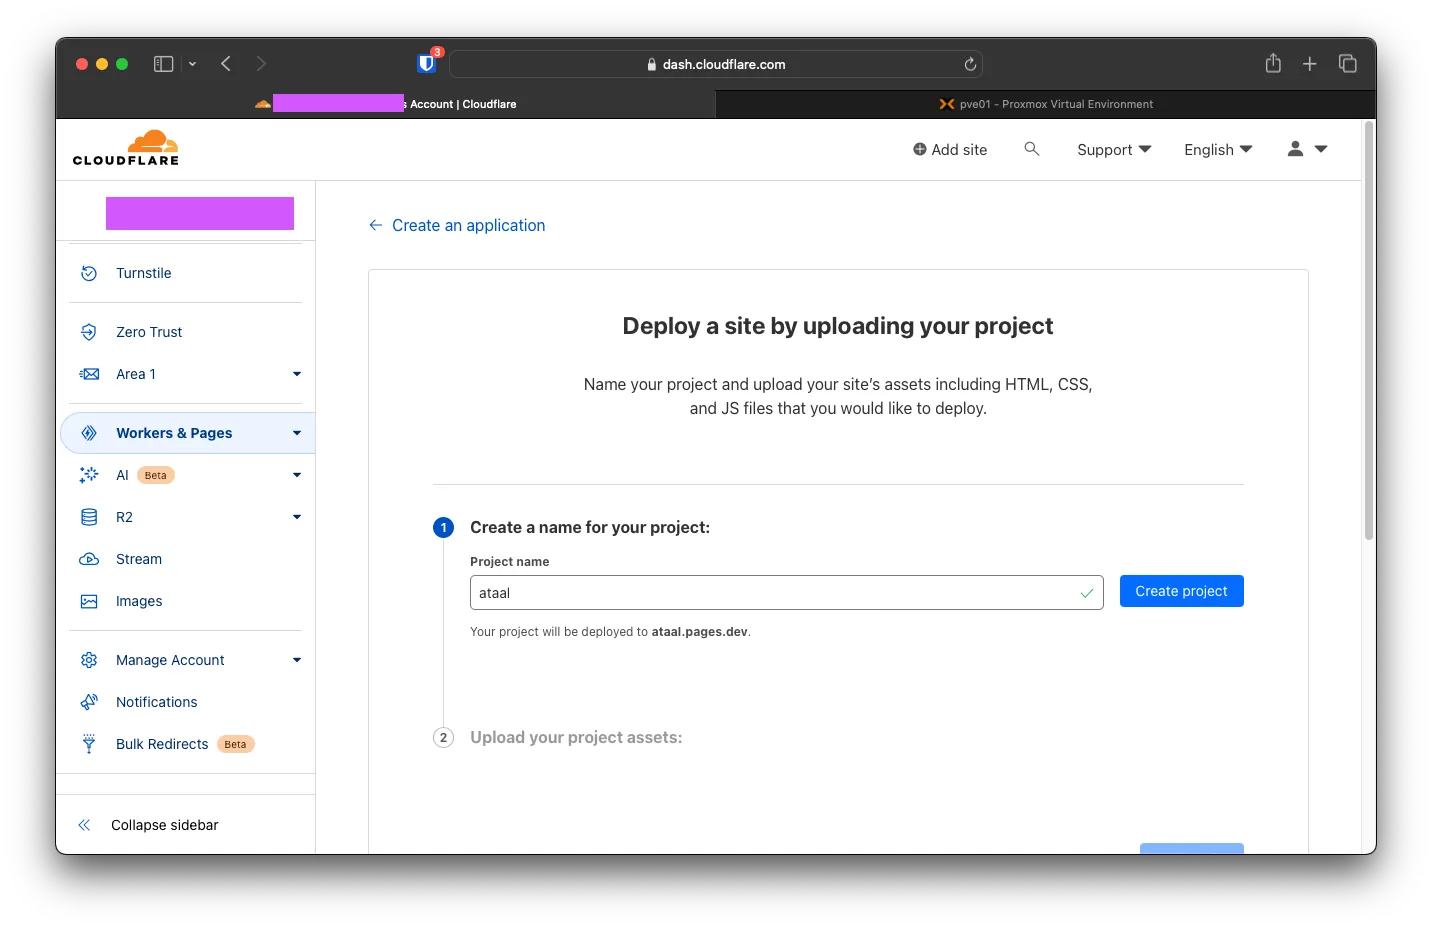Image resolution: width=1432 pixels, height=928 pixels.
Task: Switch to the Account | Cloudflare tab
Action: 386,104
